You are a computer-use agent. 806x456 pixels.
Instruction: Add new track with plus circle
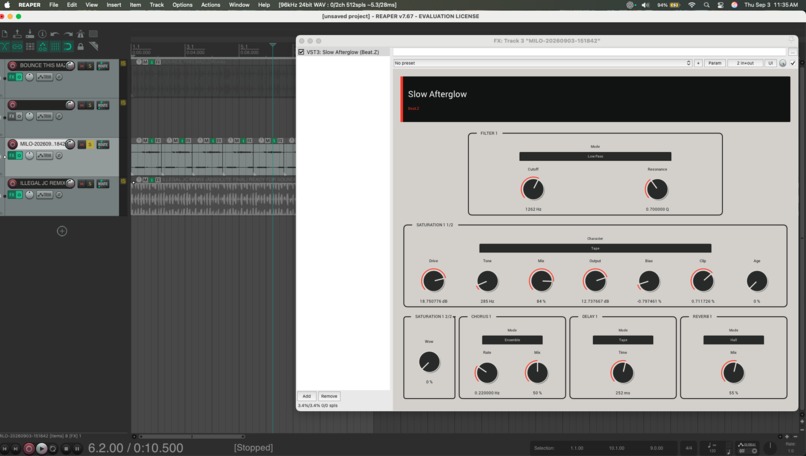[62, 231]
